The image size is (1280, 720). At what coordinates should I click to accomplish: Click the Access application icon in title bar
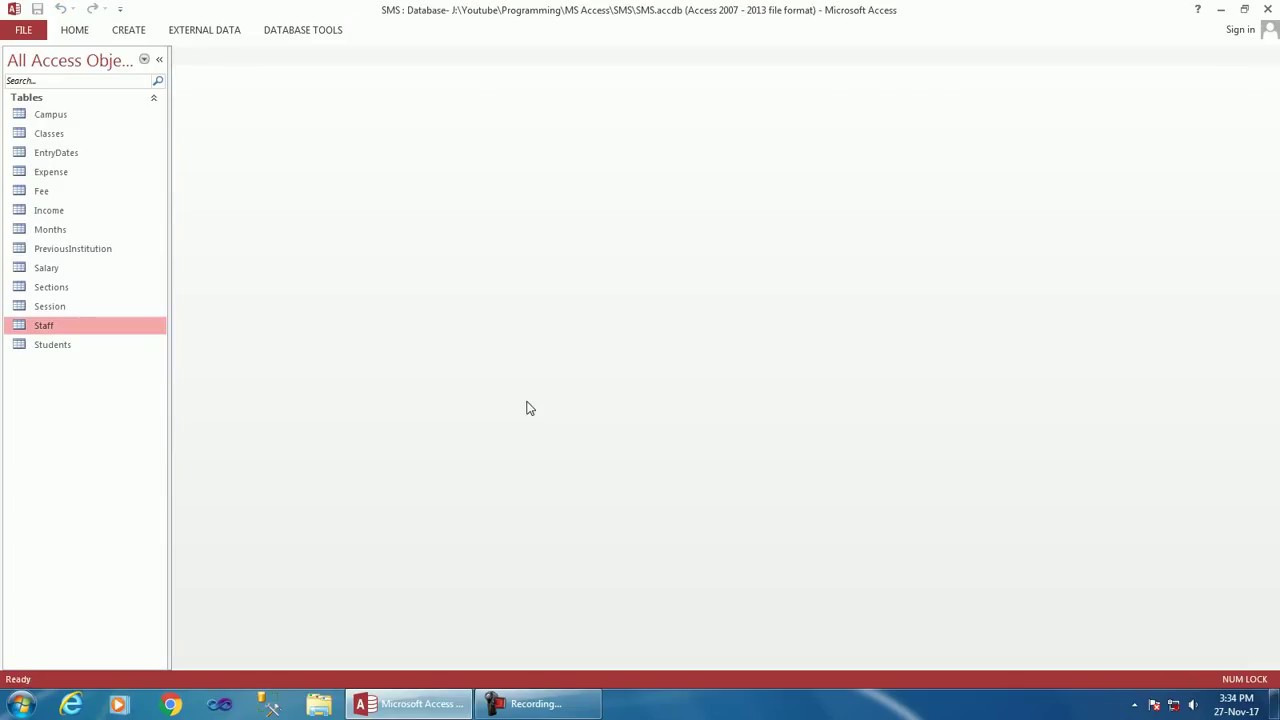tap(14, 9)
